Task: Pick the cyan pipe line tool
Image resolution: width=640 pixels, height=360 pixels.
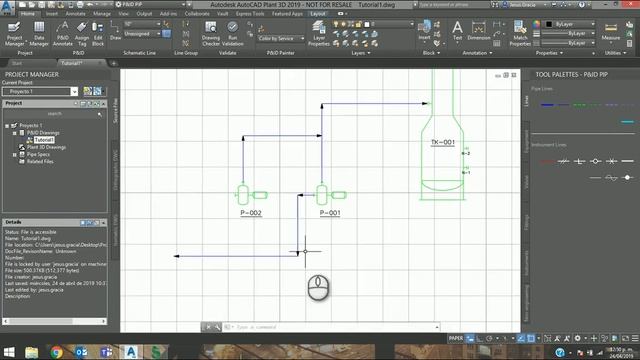Action: point(627,122)
